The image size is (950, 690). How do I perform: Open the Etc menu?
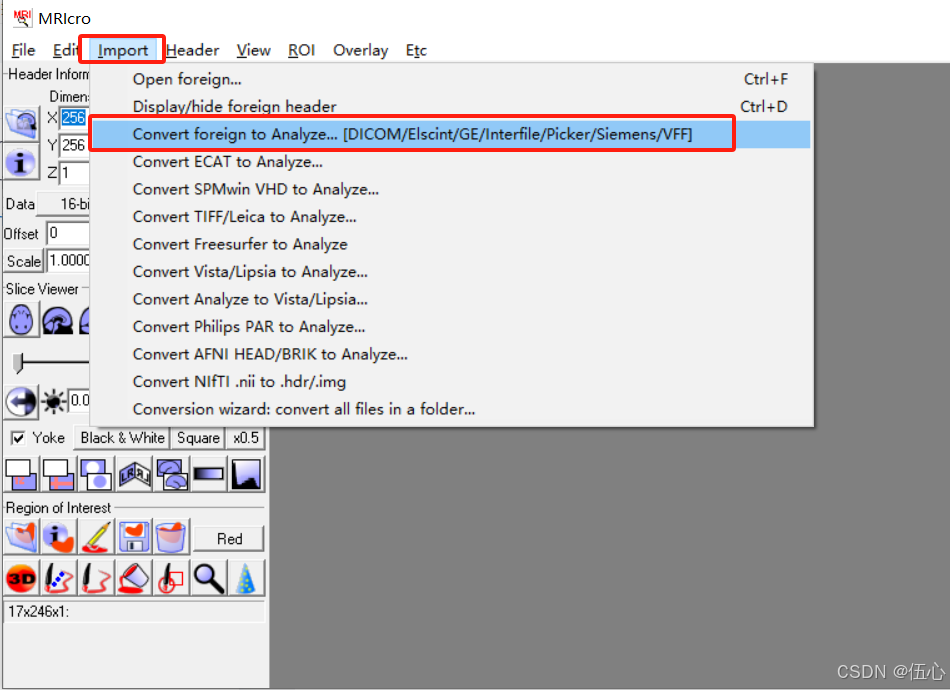coord(416,50)
